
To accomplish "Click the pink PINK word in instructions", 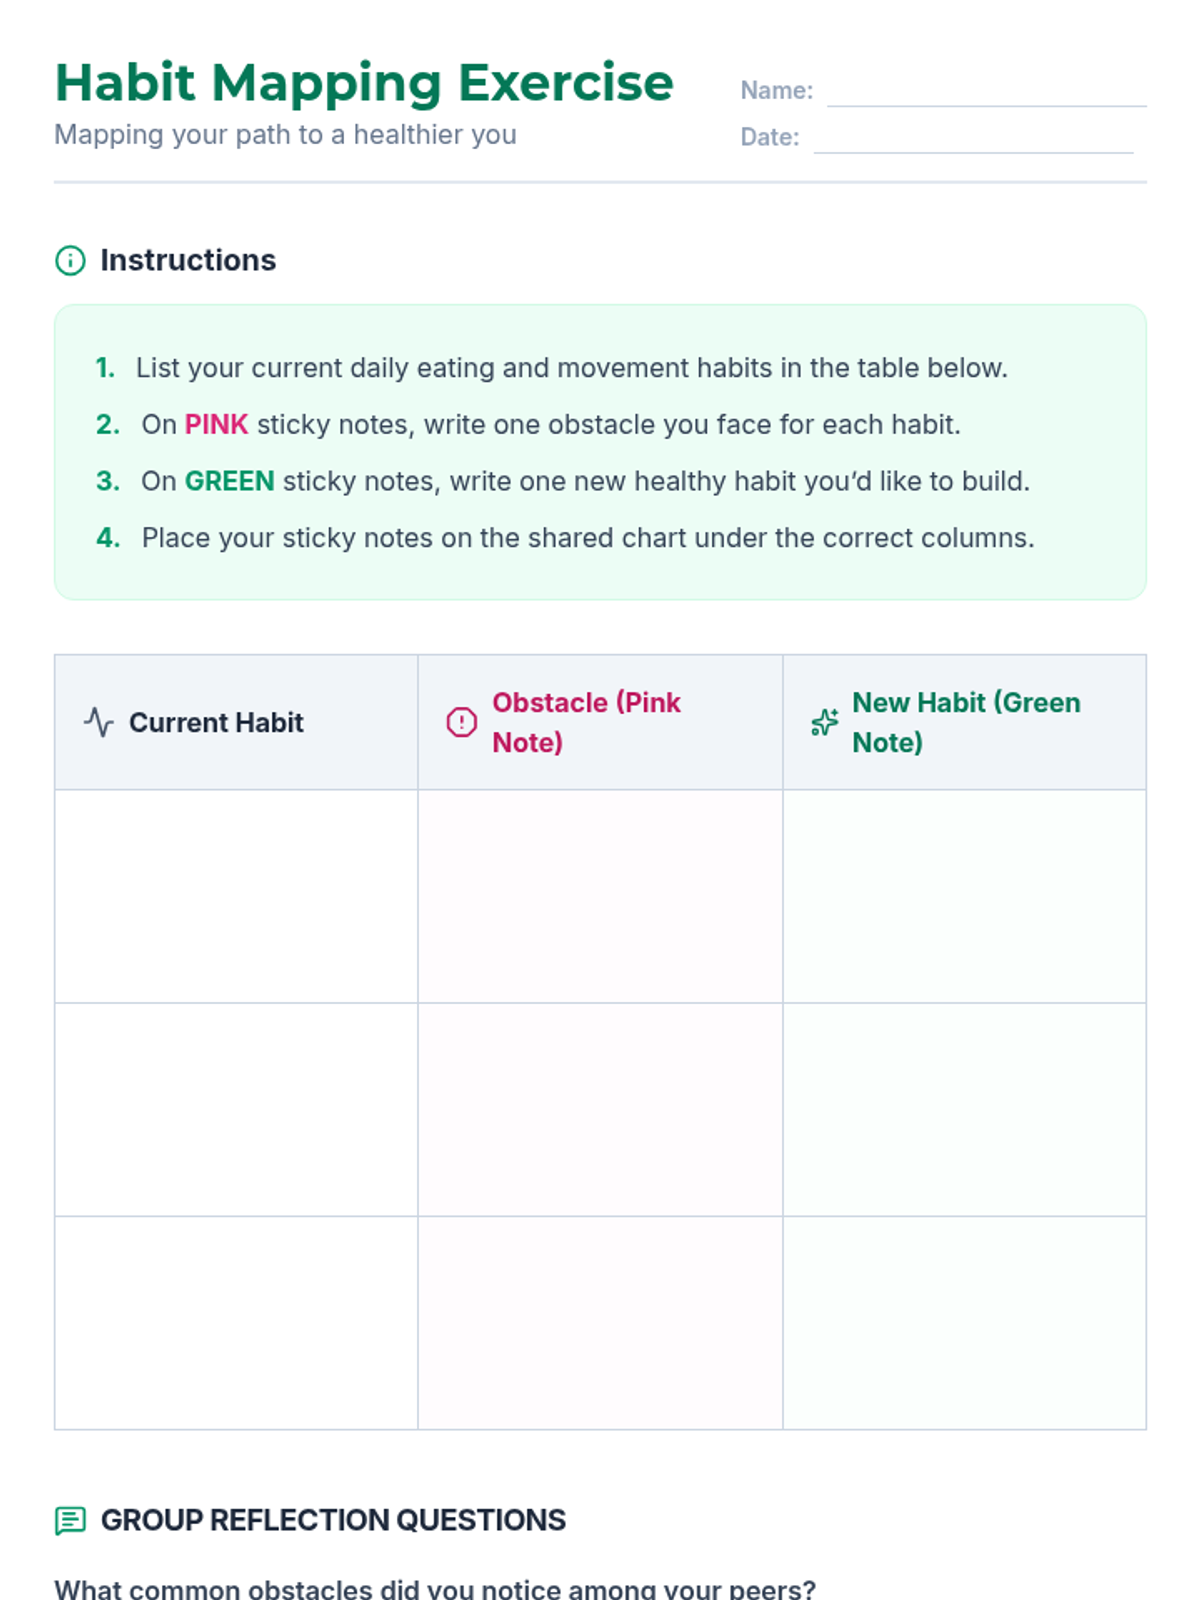I will [216, 425].
